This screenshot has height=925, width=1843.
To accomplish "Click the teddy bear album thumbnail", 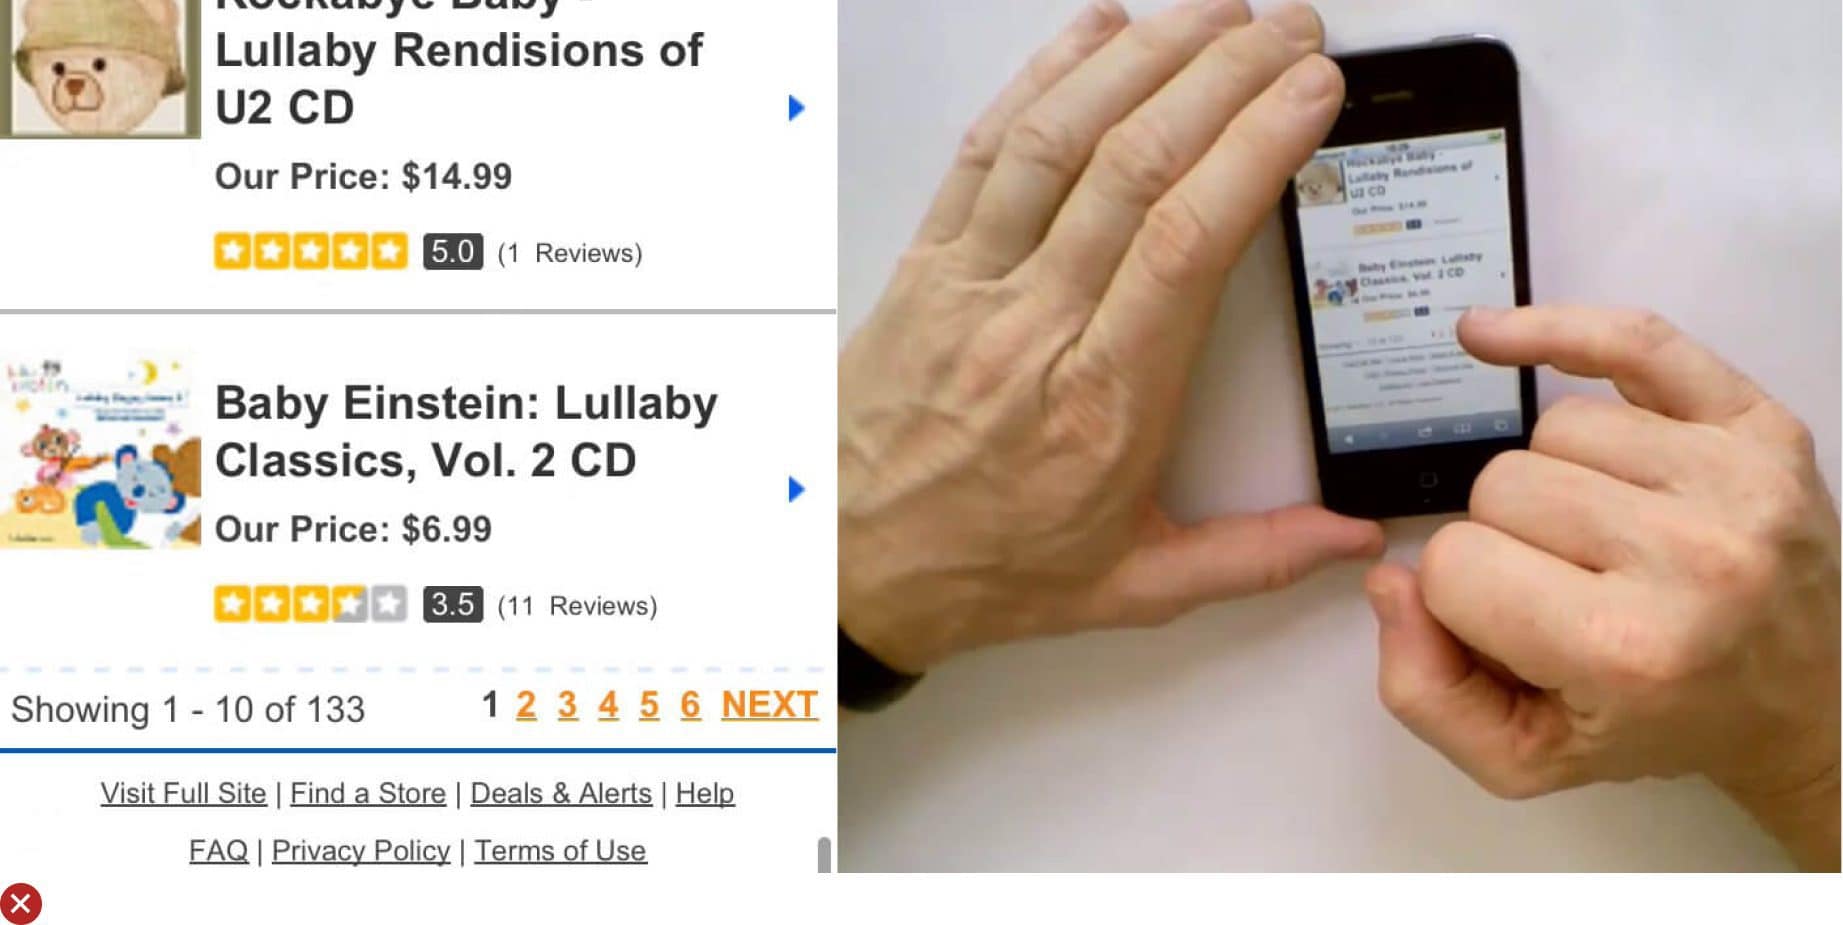I will [x=100, y=68].
